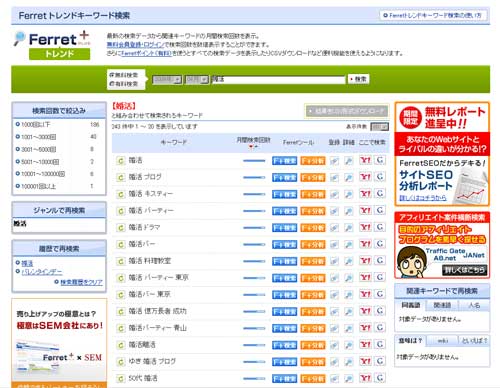Click 婚活 genre field in ジャンルで再検索

coord(59,224)
